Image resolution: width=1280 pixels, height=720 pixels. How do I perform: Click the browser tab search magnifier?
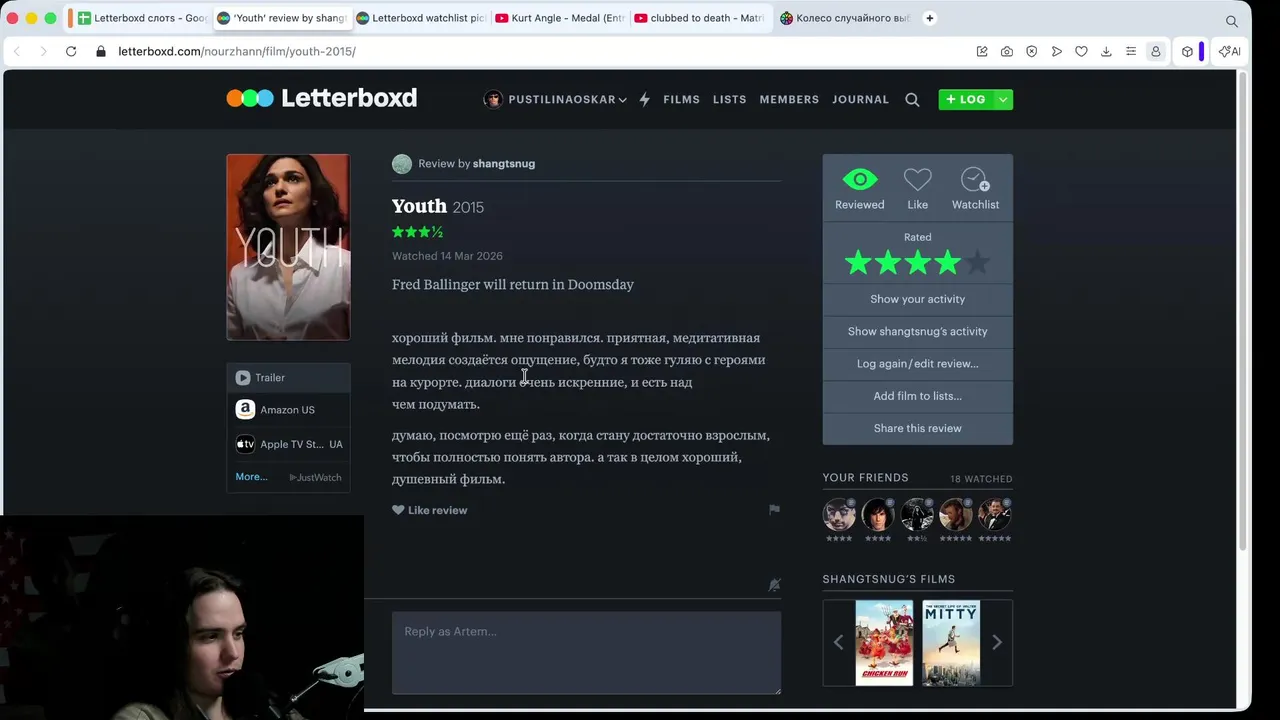pyautogui.click(x=1232, y=20)
